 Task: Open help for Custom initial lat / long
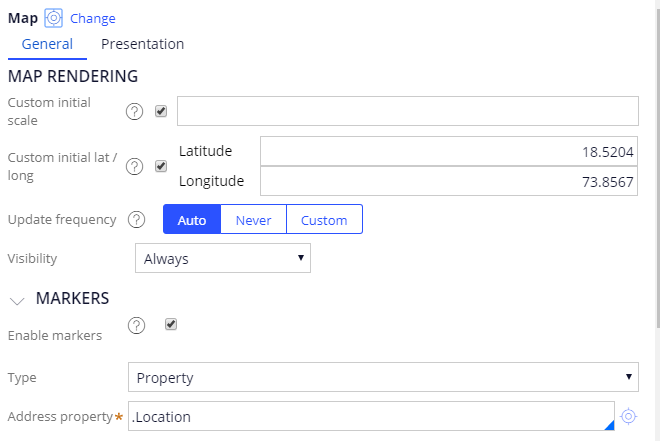[134, 166]
